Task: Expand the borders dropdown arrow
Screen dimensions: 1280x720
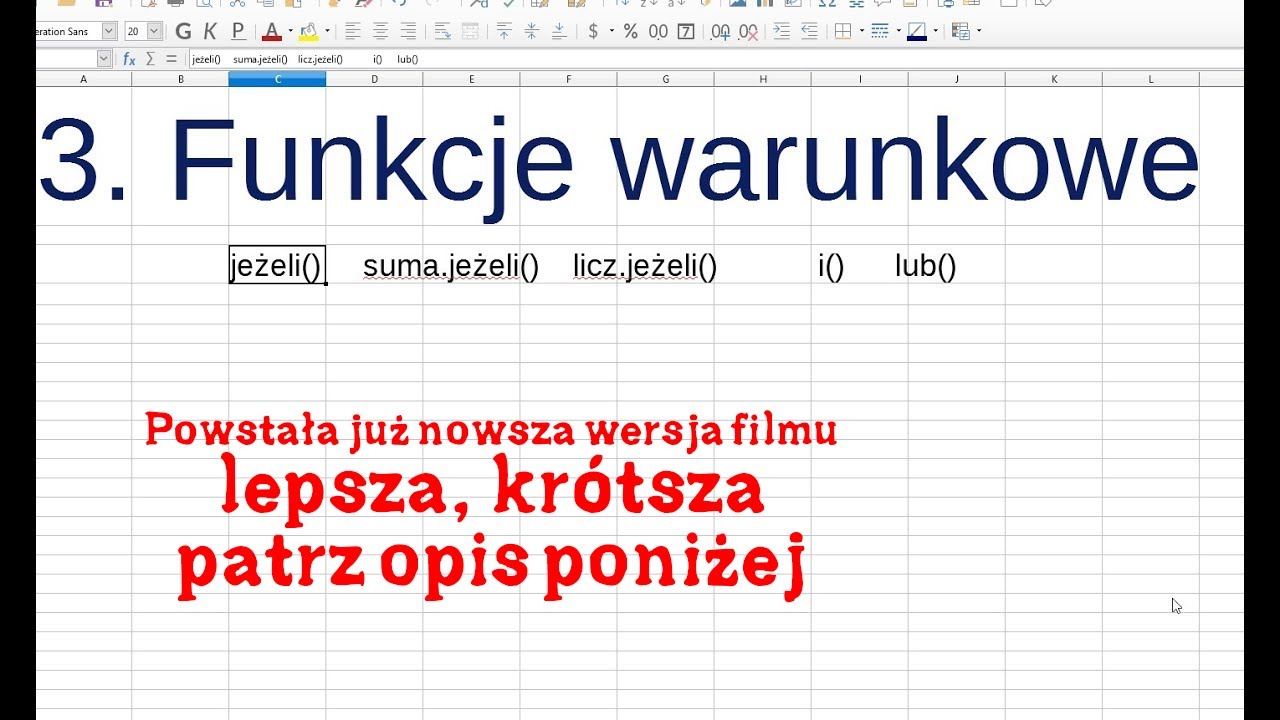Action: (861, 31)
